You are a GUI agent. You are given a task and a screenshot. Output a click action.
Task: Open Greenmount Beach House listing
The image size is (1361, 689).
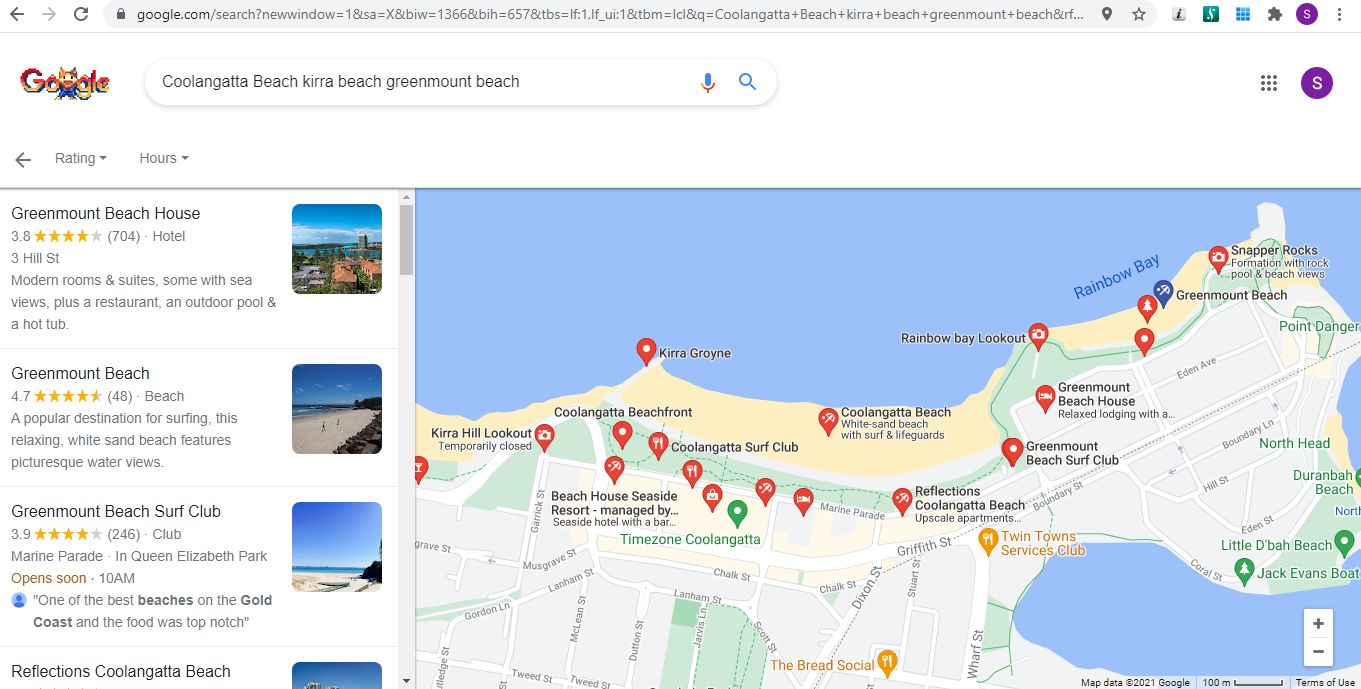105,213
